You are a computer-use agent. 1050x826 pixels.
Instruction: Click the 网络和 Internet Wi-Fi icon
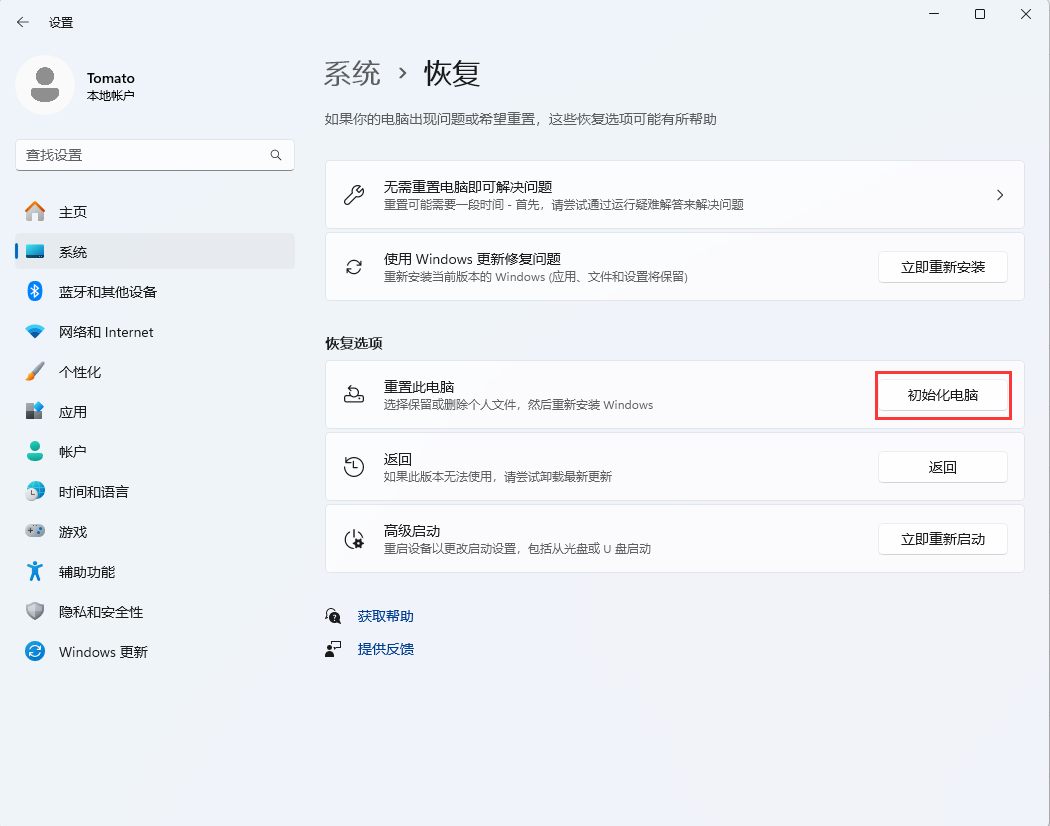35,332
